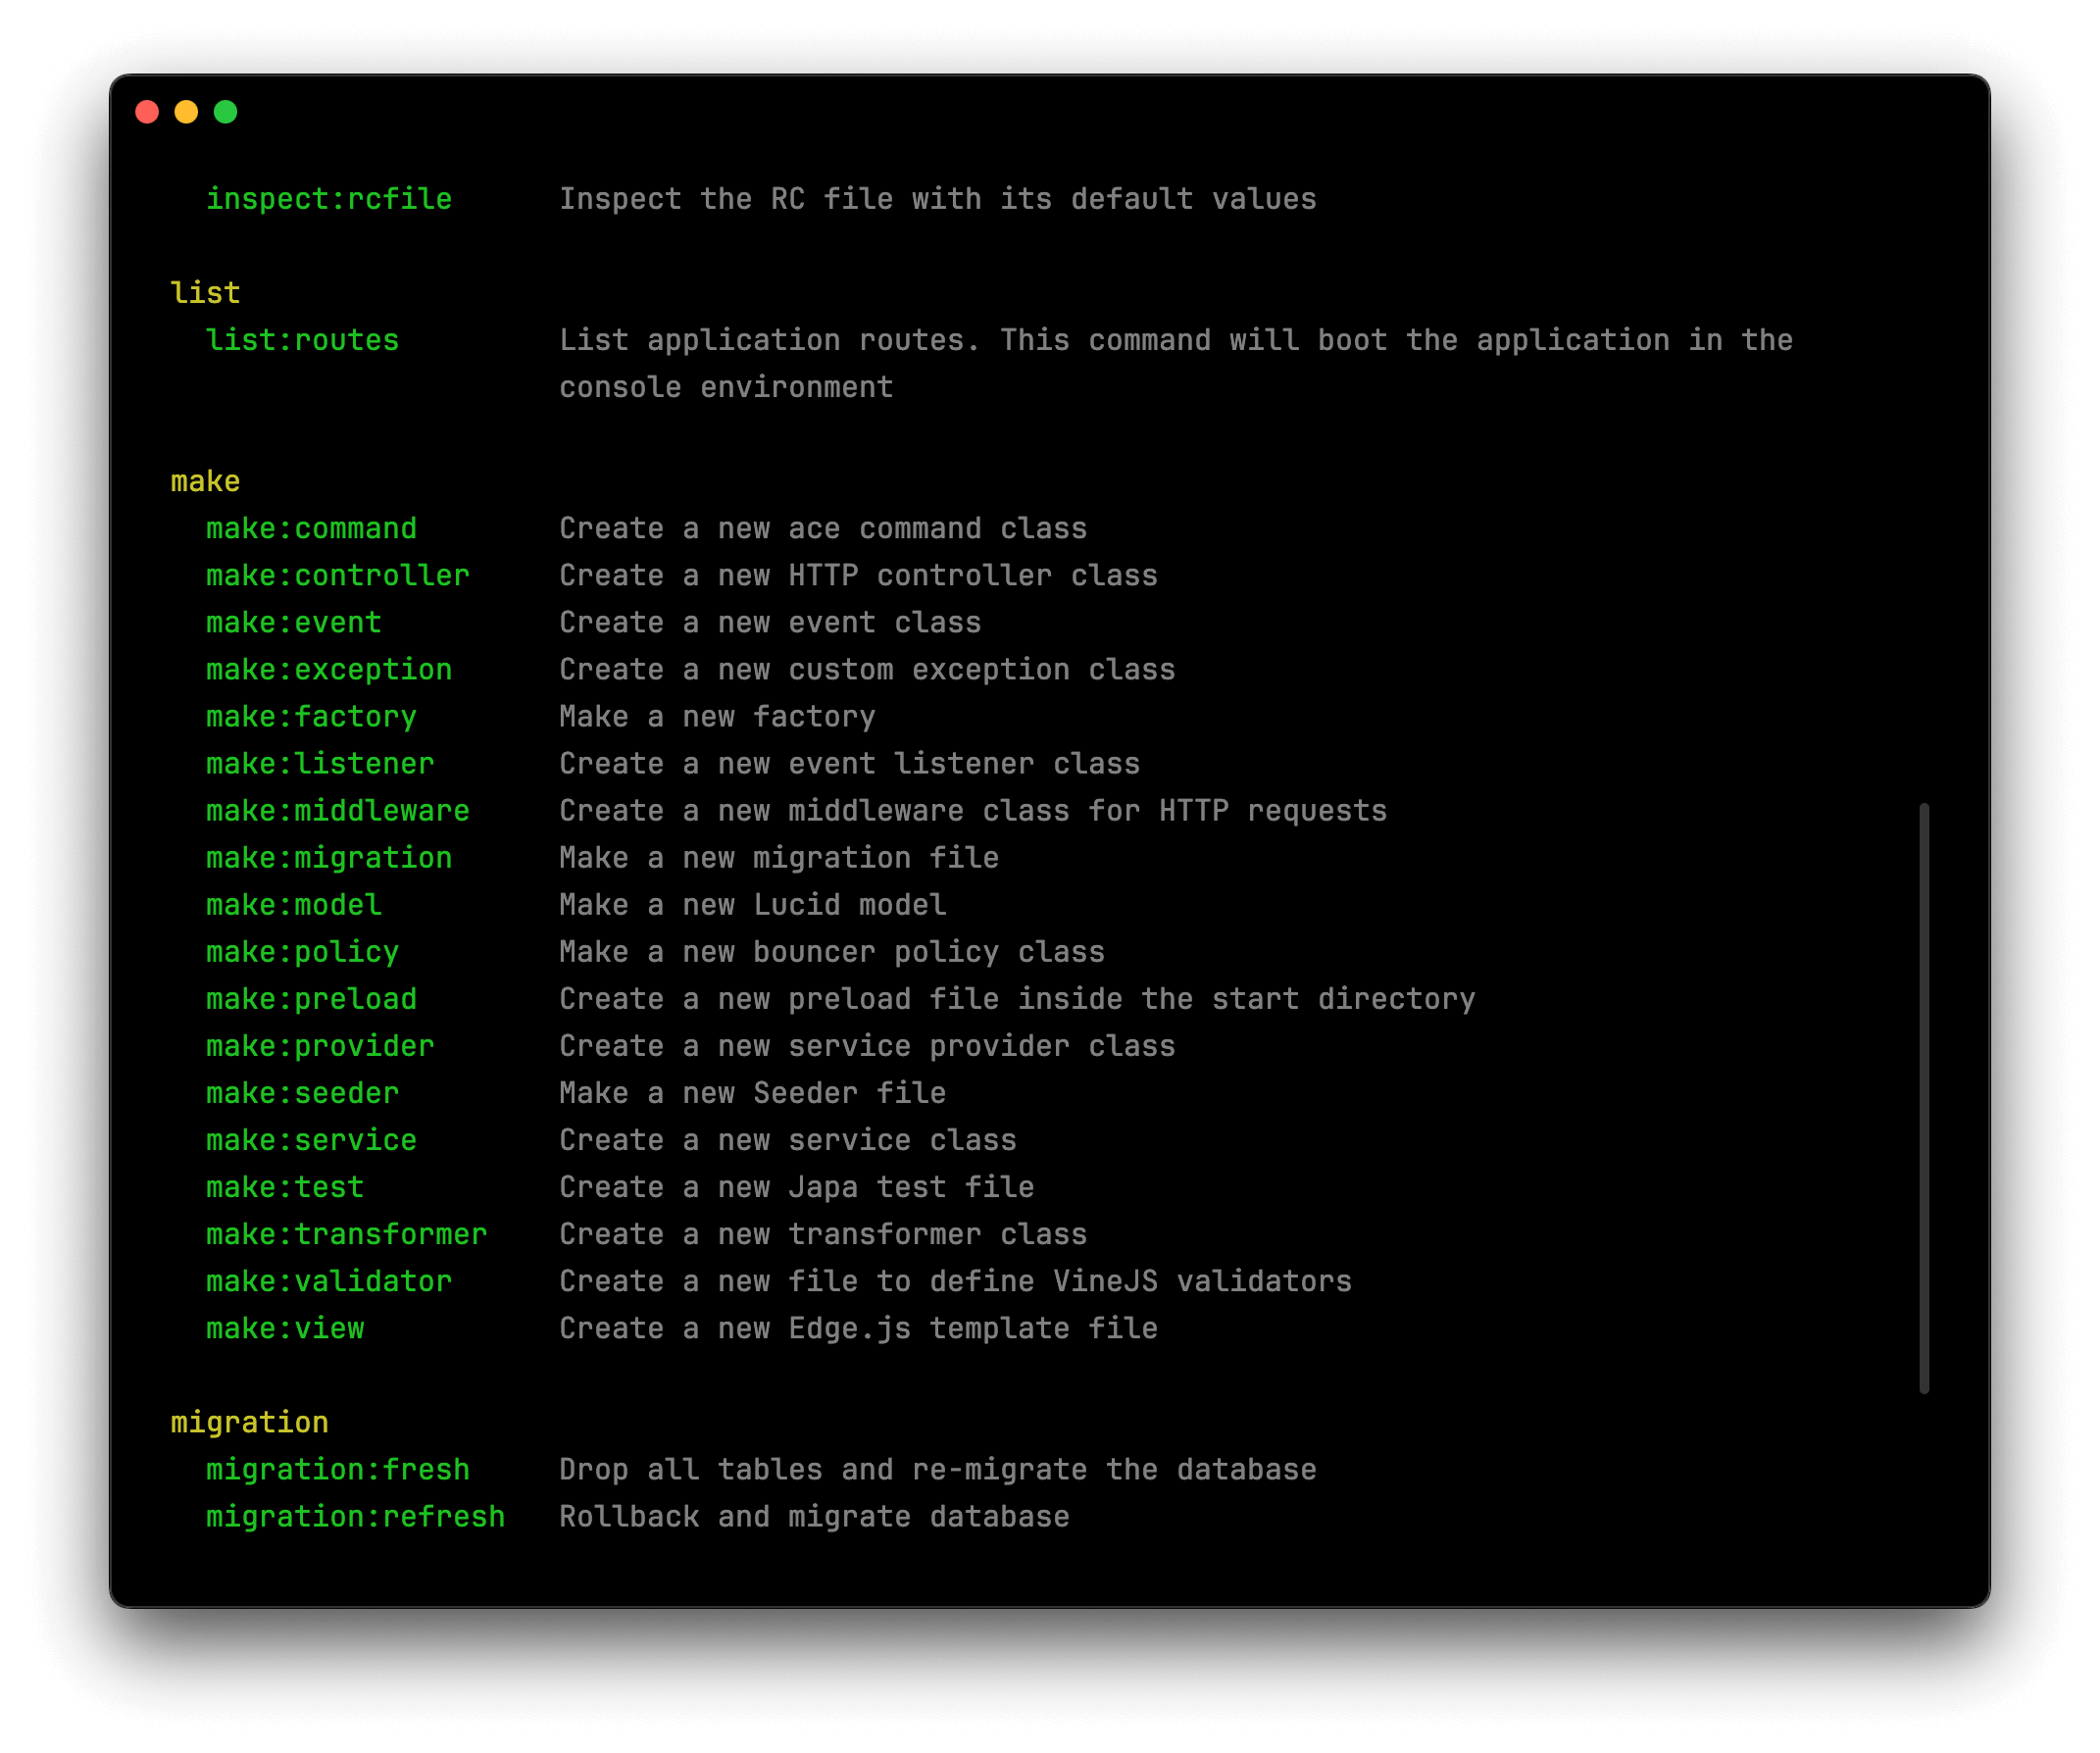Click the migration:fresh command name
Screen dimensions: 2100x1753
coord(337,1469)
